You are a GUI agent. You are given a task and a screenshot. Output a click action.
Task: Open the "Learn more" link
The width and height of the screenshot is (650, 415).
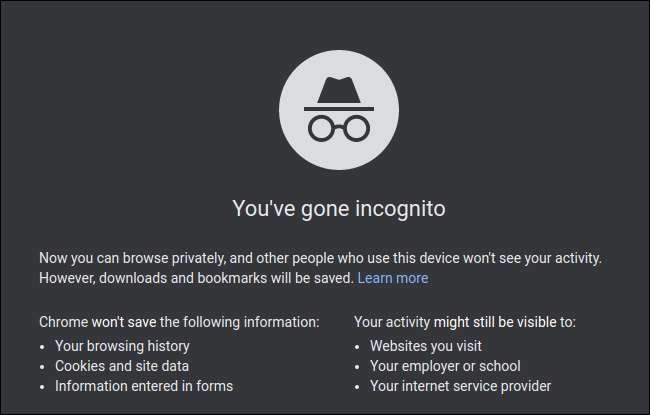click(x=393, y=278)
